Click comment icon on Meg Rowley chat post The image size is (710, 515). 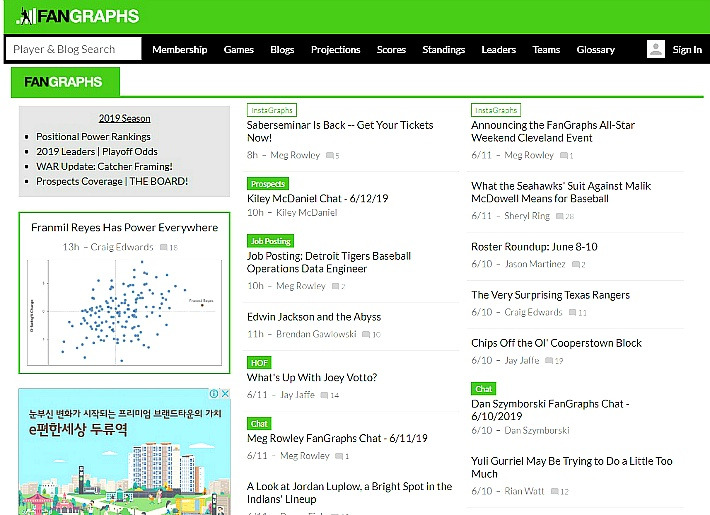339,456
